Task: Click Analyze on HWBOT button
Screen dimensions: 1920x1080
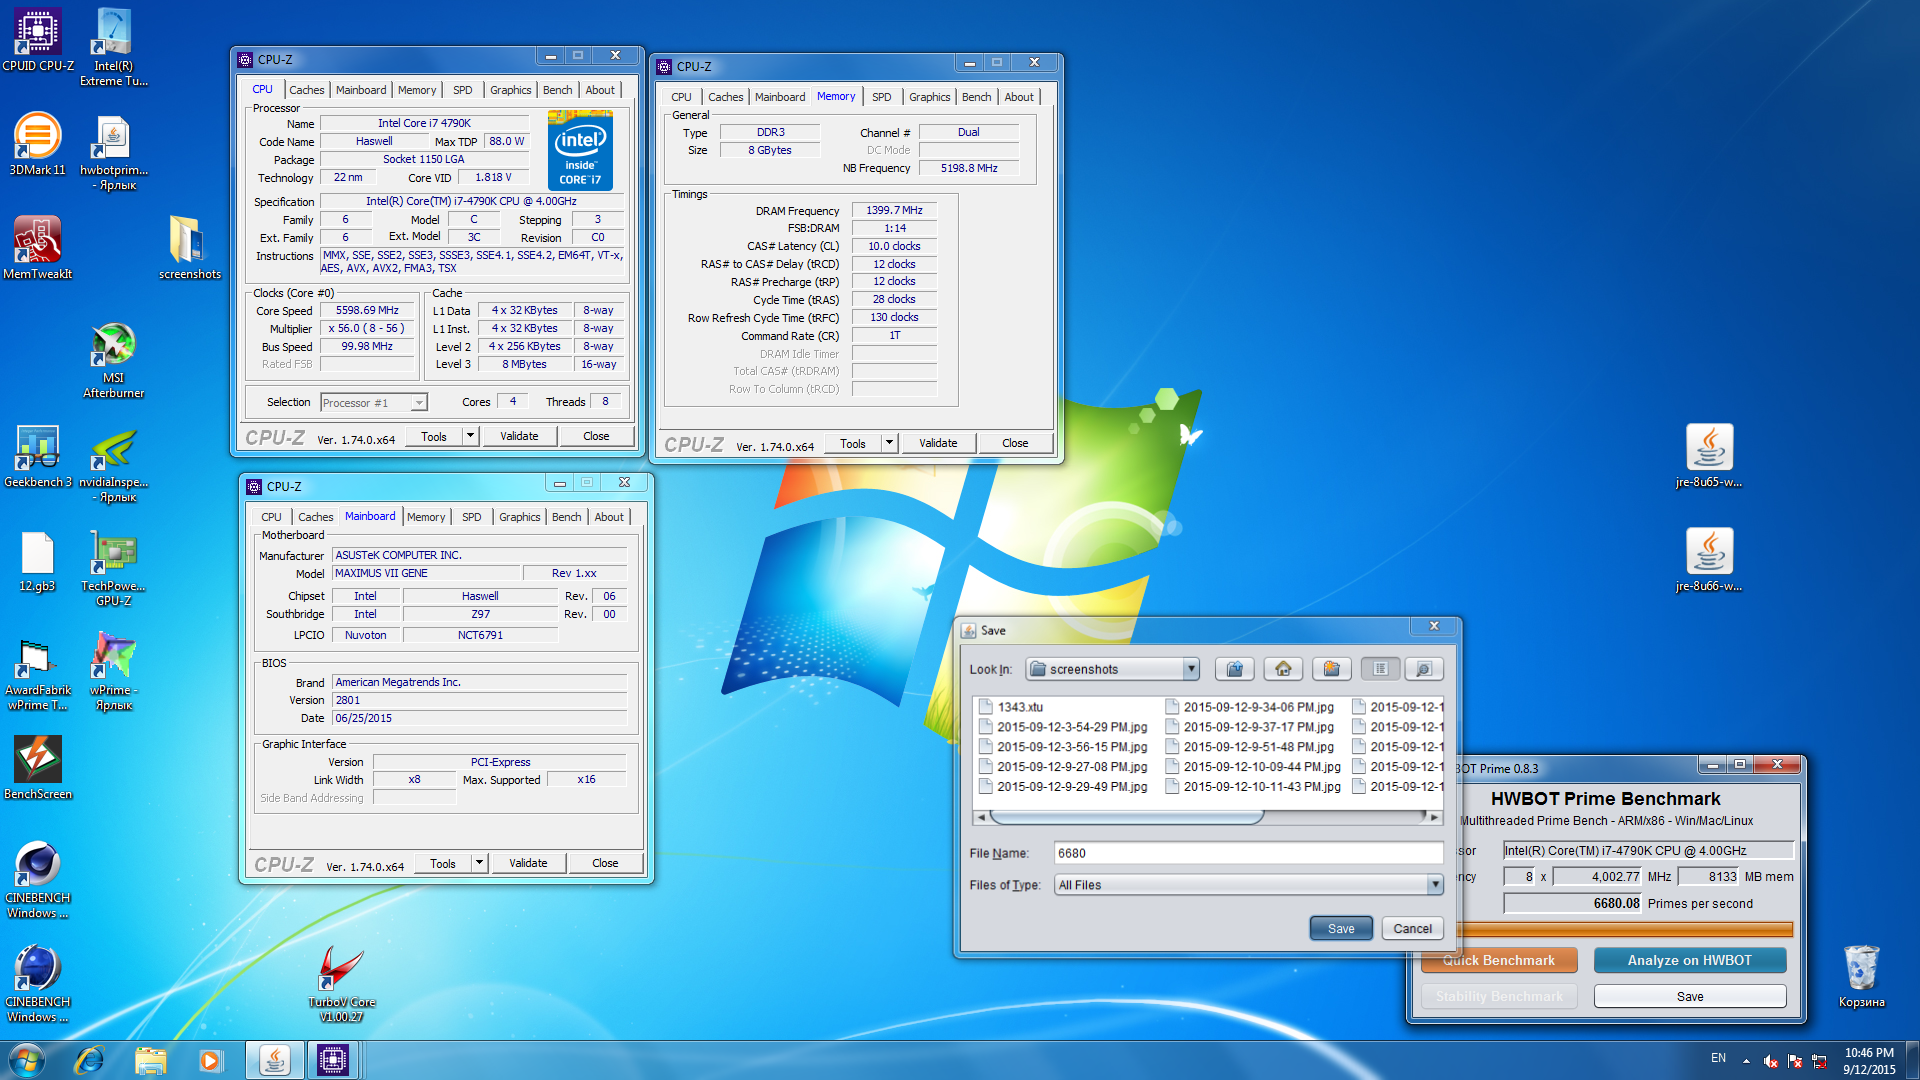Action: tap(1689, 960)
